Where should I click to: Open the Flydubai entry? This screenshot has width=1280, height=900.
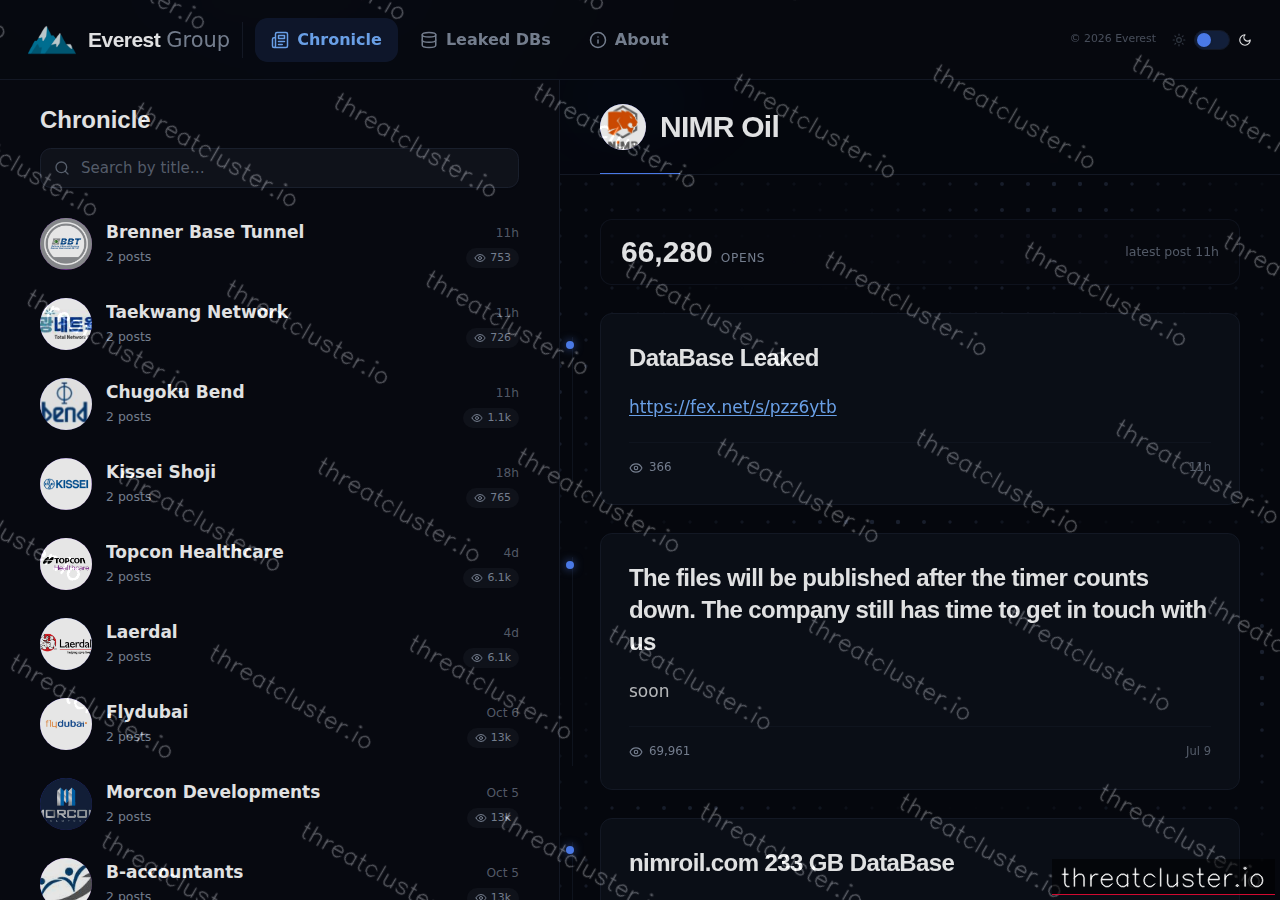pos(279,724)
